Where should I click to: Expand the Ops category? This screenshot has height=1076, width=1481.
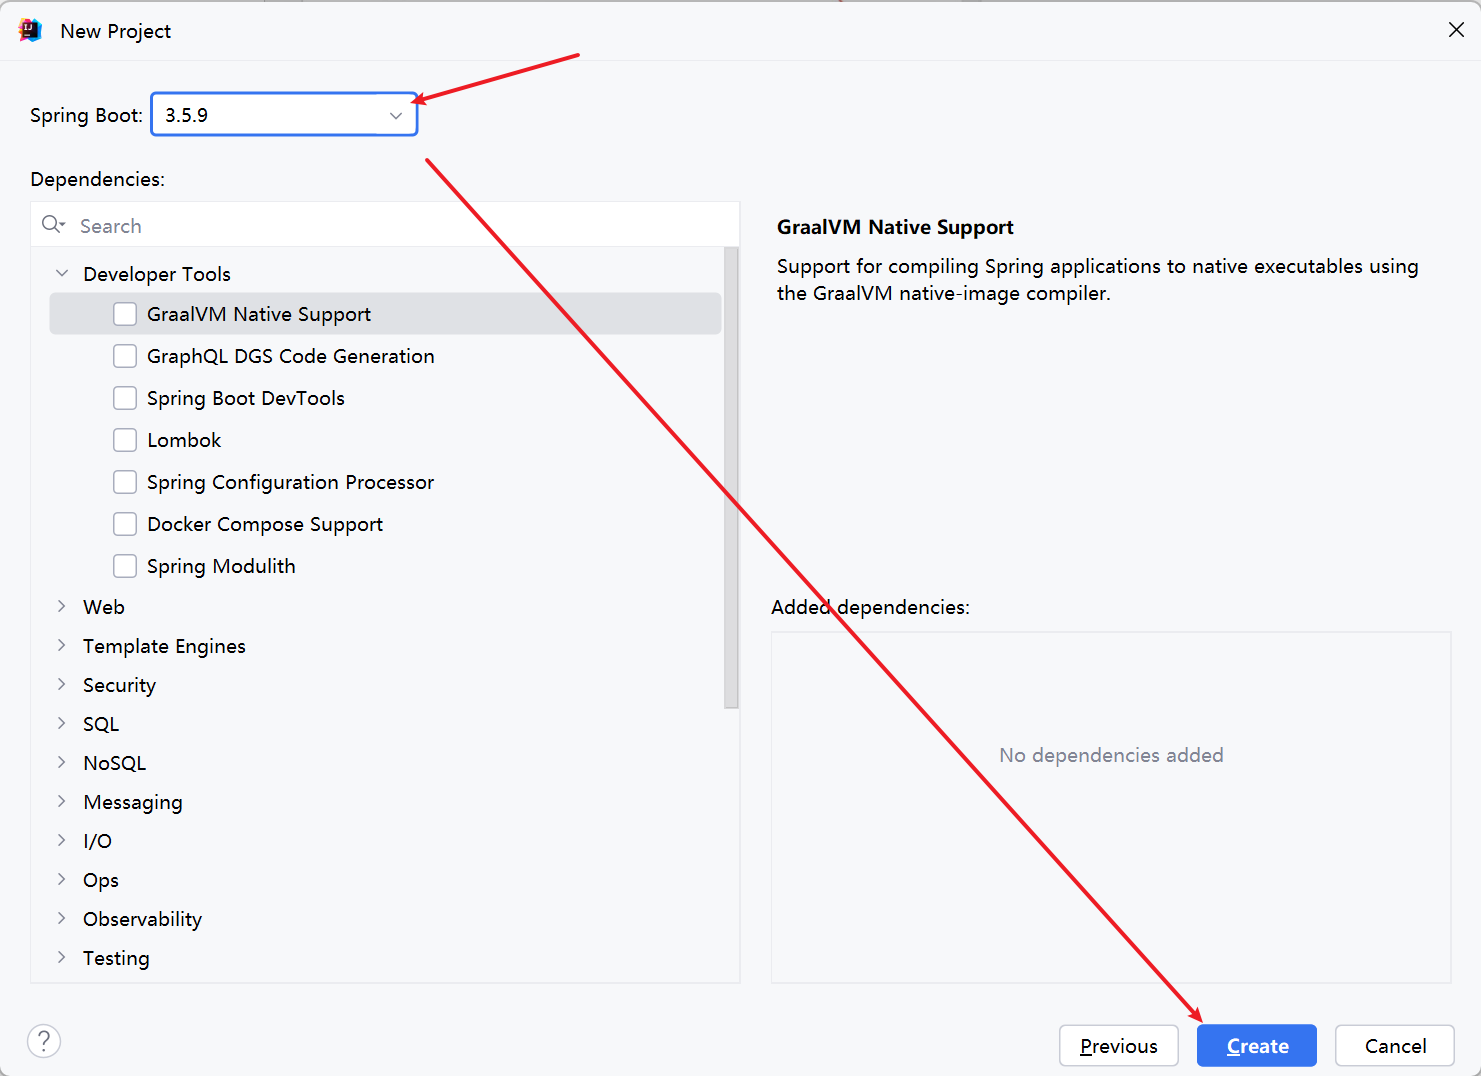coord(62,880)
